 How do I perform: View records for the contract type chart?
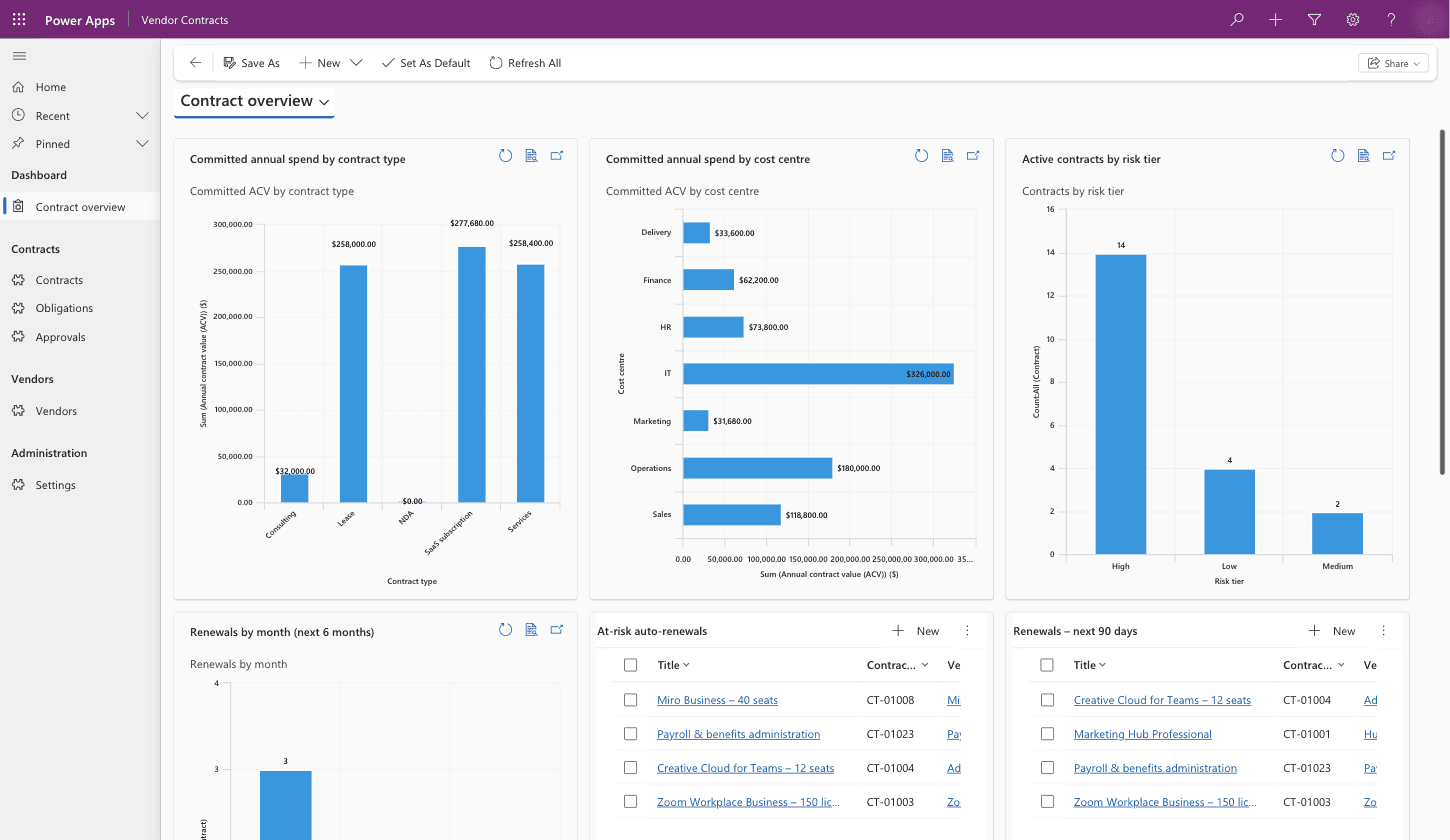point(531,155)
